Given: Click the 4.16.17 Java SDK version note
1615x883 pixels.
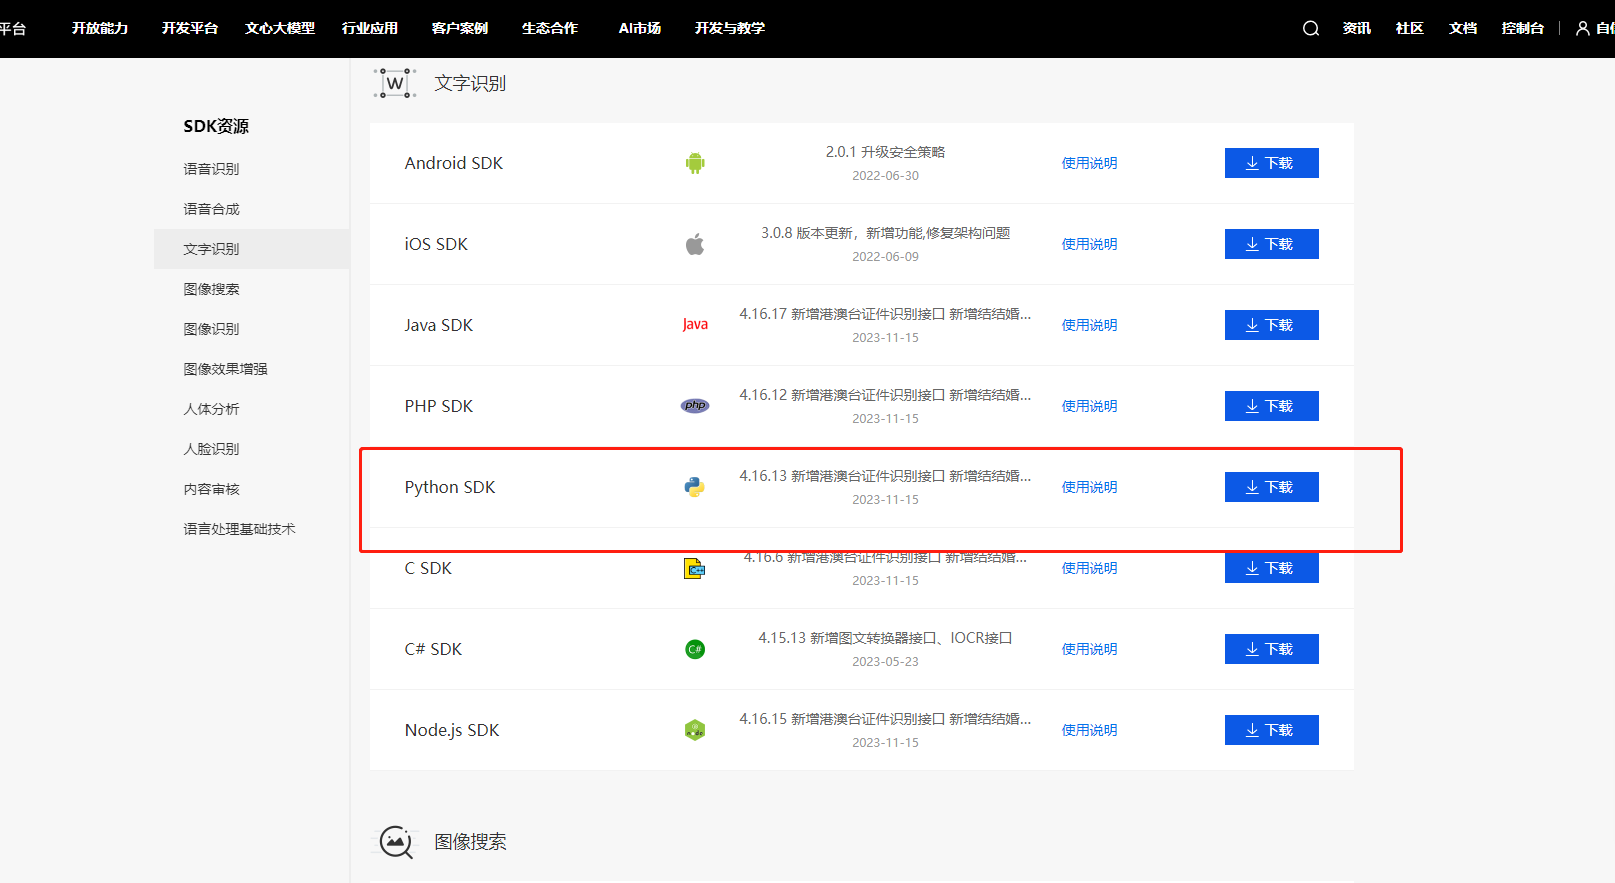Looking at the screenshot, I should [885, 314].
